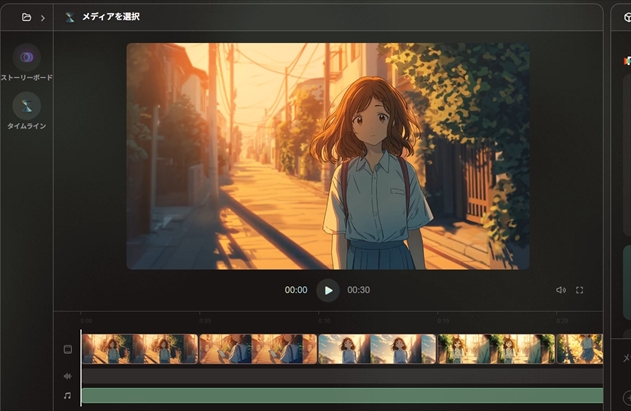Play the video preview
Viewport: 631px width, 411px height.
[328, 290]
